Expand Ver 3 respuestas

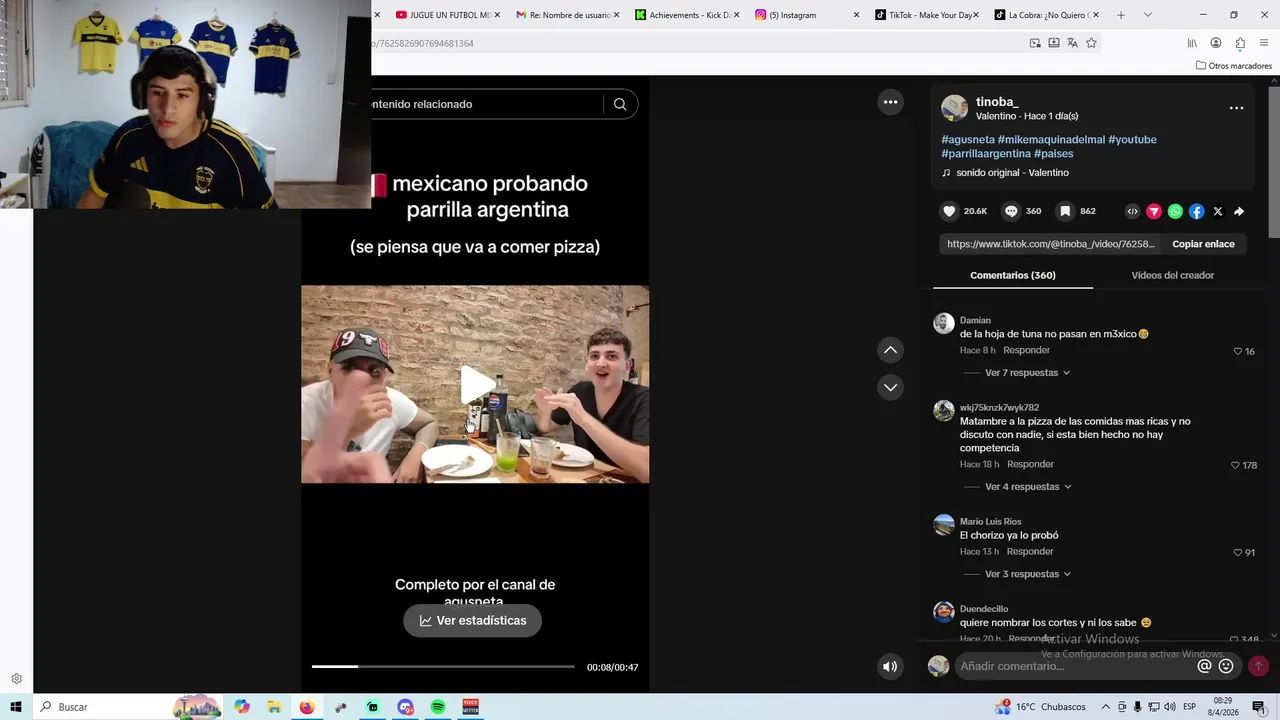point(1028,574)
